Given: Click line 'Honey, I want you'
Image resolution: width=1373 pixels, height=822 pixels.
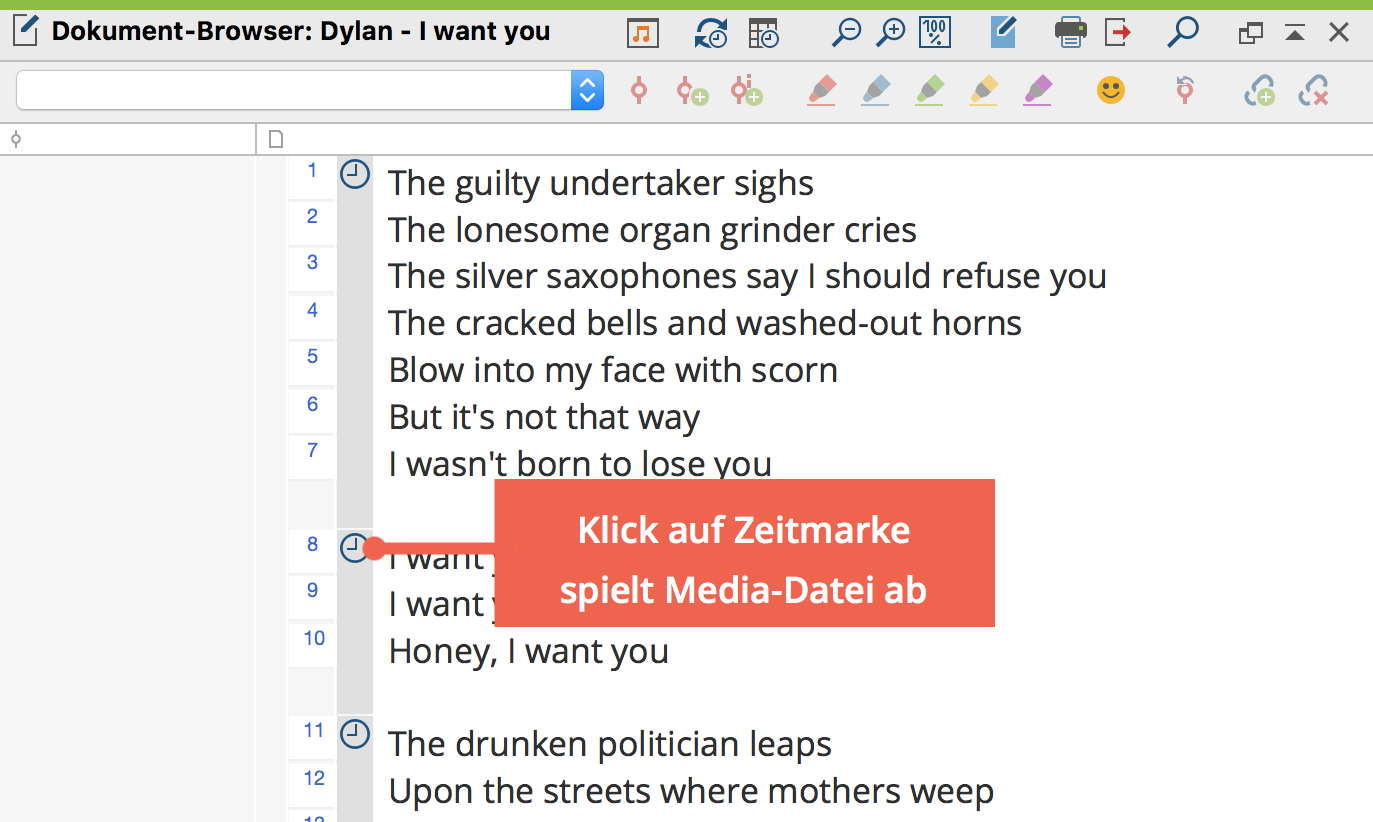Looking at the screenshot, I should (528, 651).
